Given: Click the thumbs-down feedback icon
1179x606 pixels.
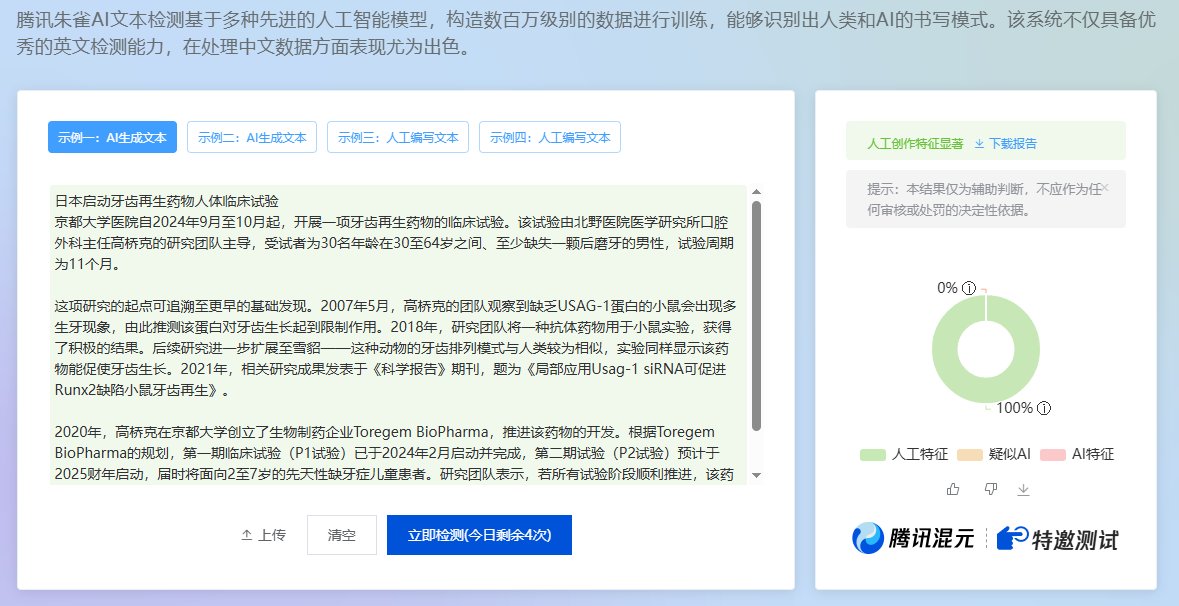Looking at the screenshot, I should 989,489.
